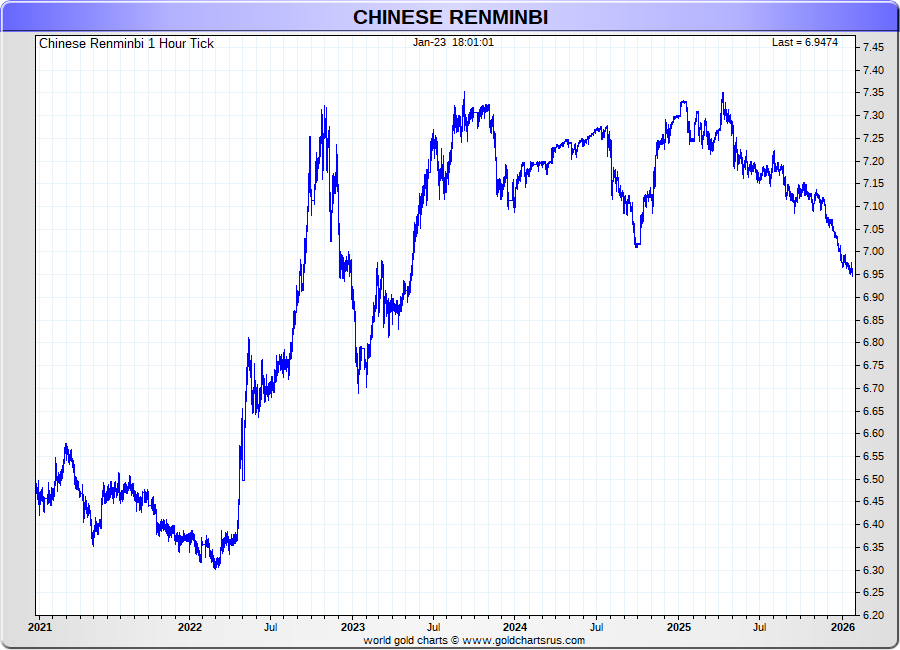900x650 pixels.
Task: Click the 6.75 y-axis label
Action: pyautogui.click(x=873, y=365)
